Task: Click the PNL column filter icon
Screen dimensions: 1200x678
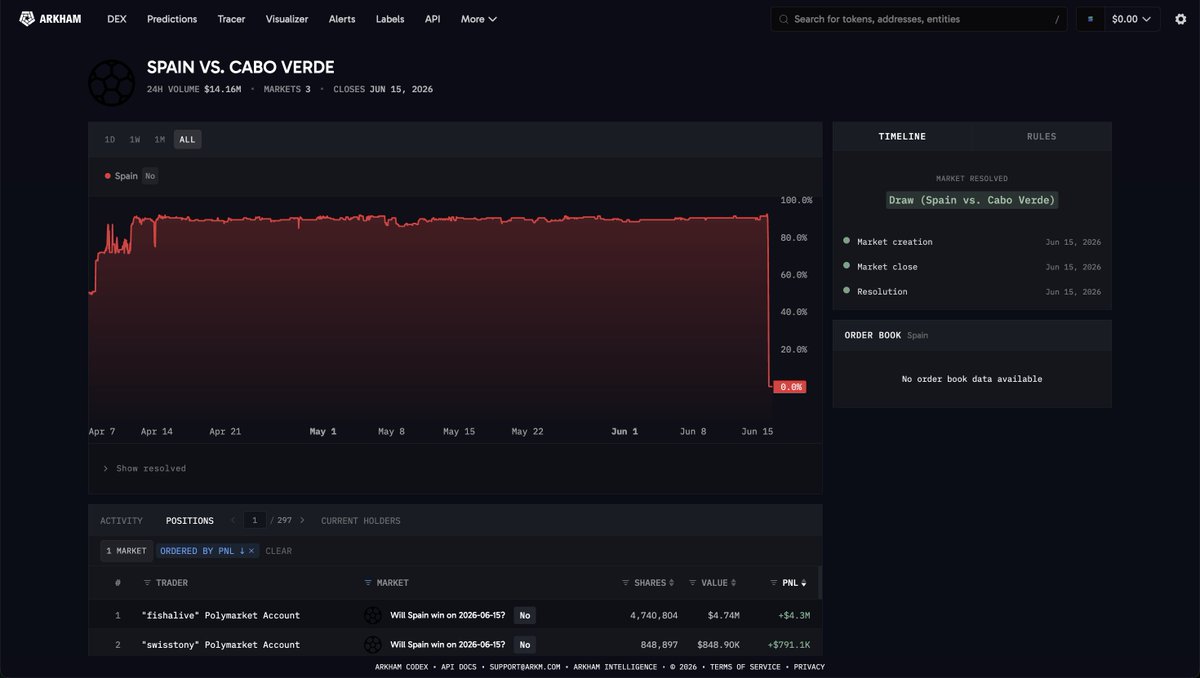Action: tap(774, 583)
